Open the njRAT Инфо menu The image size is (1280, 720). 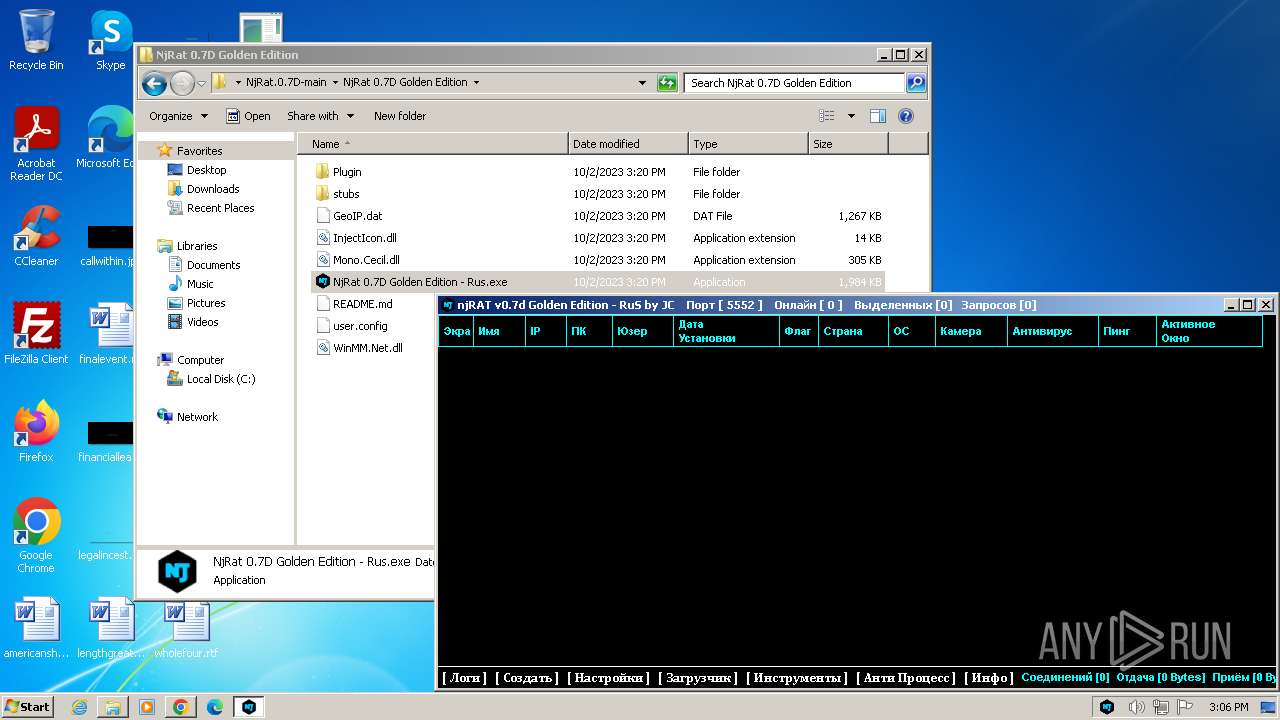pos(989,678)
